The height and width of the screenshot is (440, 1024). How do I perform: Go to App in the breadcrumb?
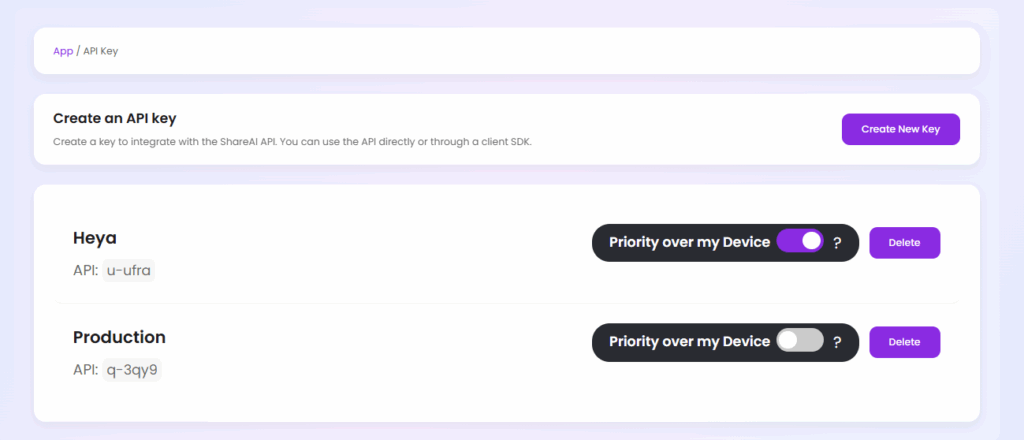tap(63, 51)
